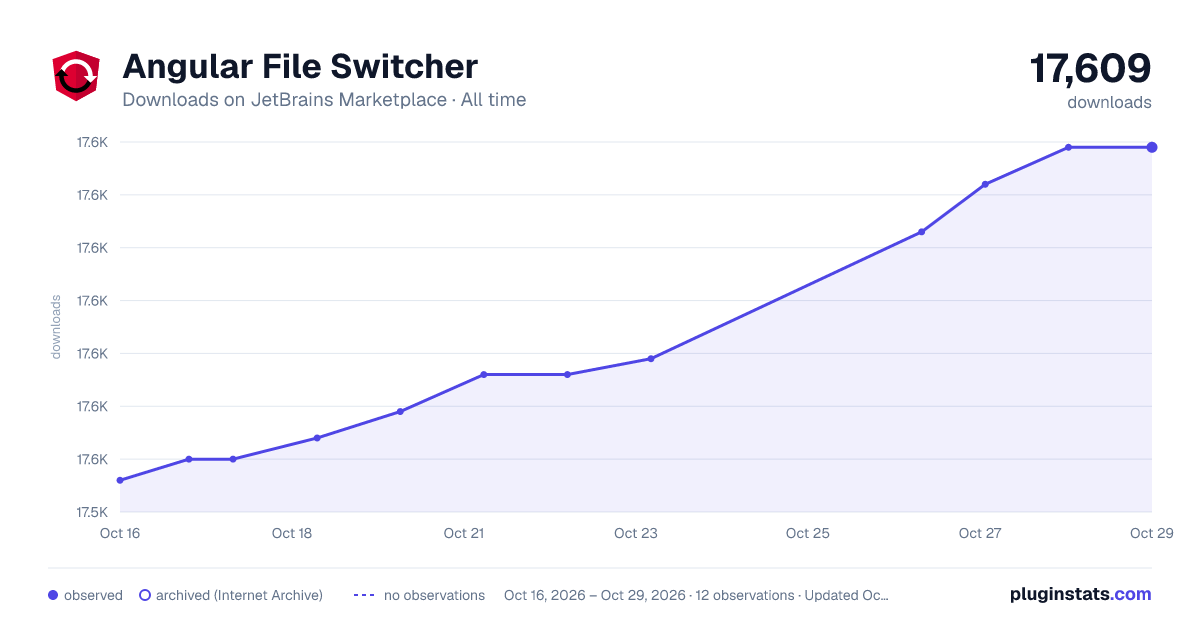
Task: Click the 'downloads' label under 17,609
Action: click(1109, 102)
